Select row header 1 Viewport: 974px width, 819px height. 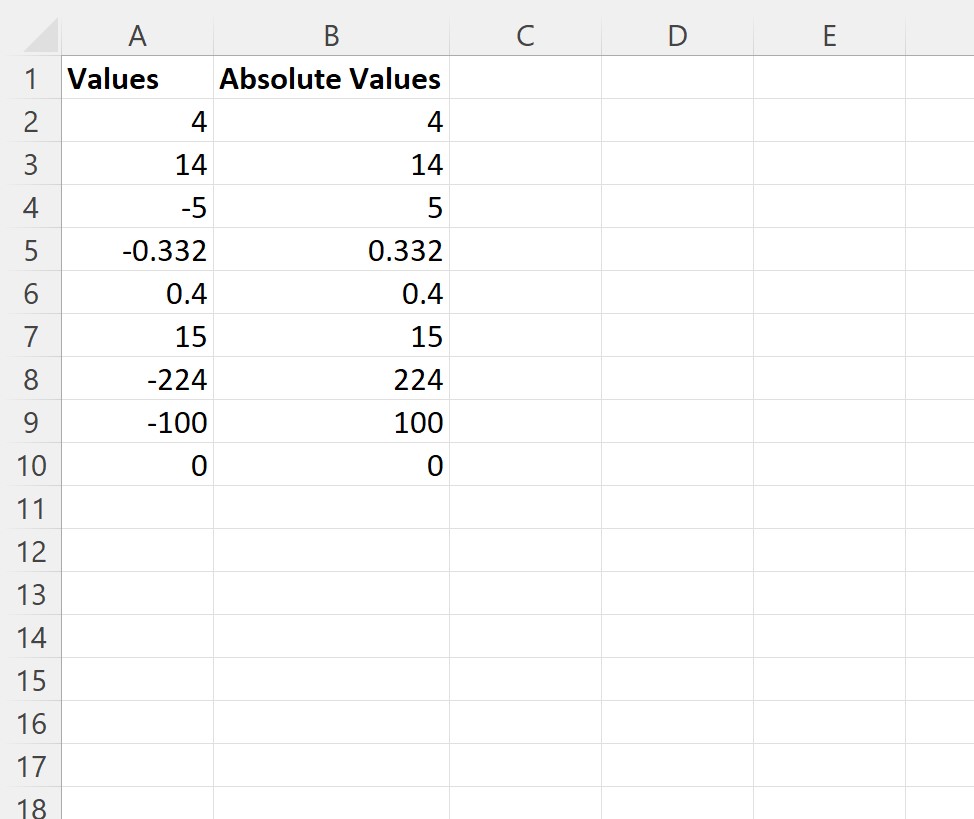[x=32, y=78]
